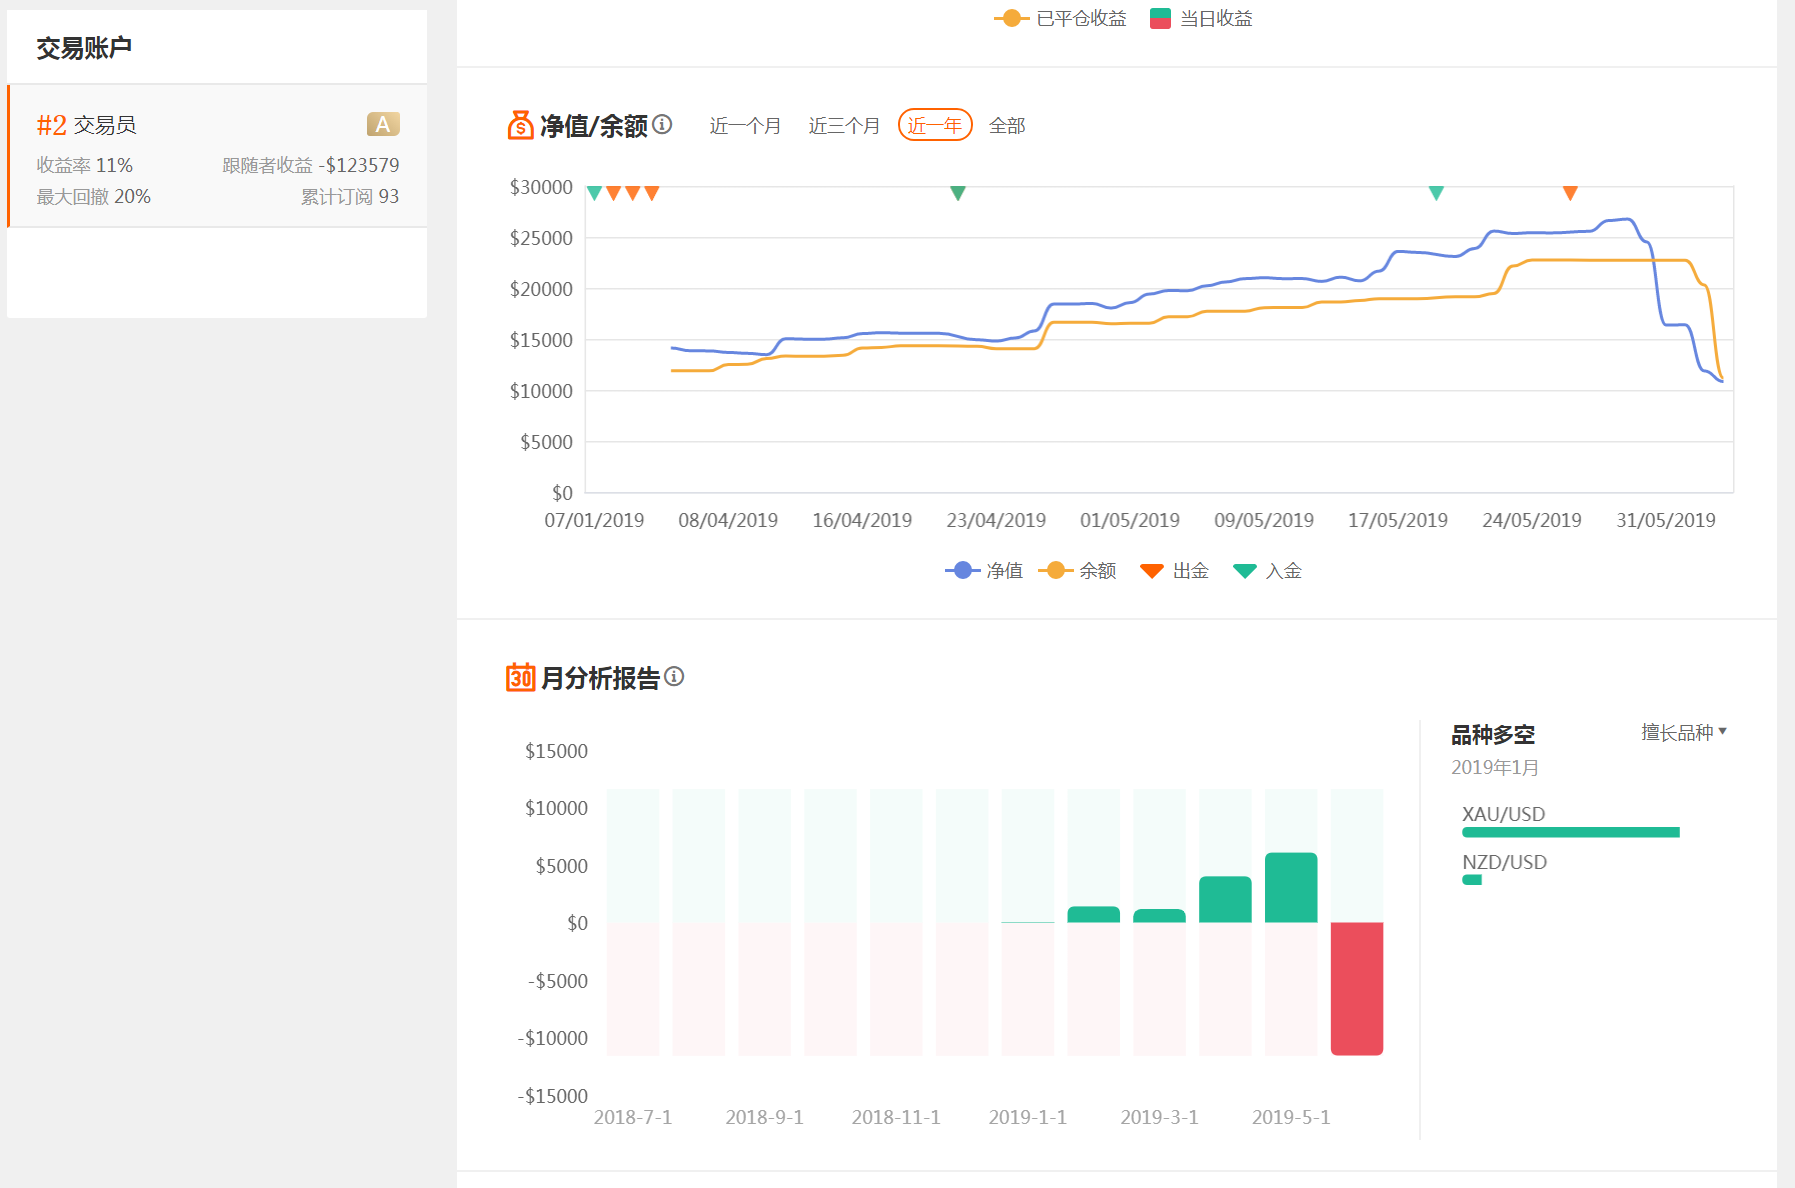Image resolution: width=1795 pixels, height=1188 pixels.
Task: Switch to the 全部 time range
Action: [x=1007, y=126]
